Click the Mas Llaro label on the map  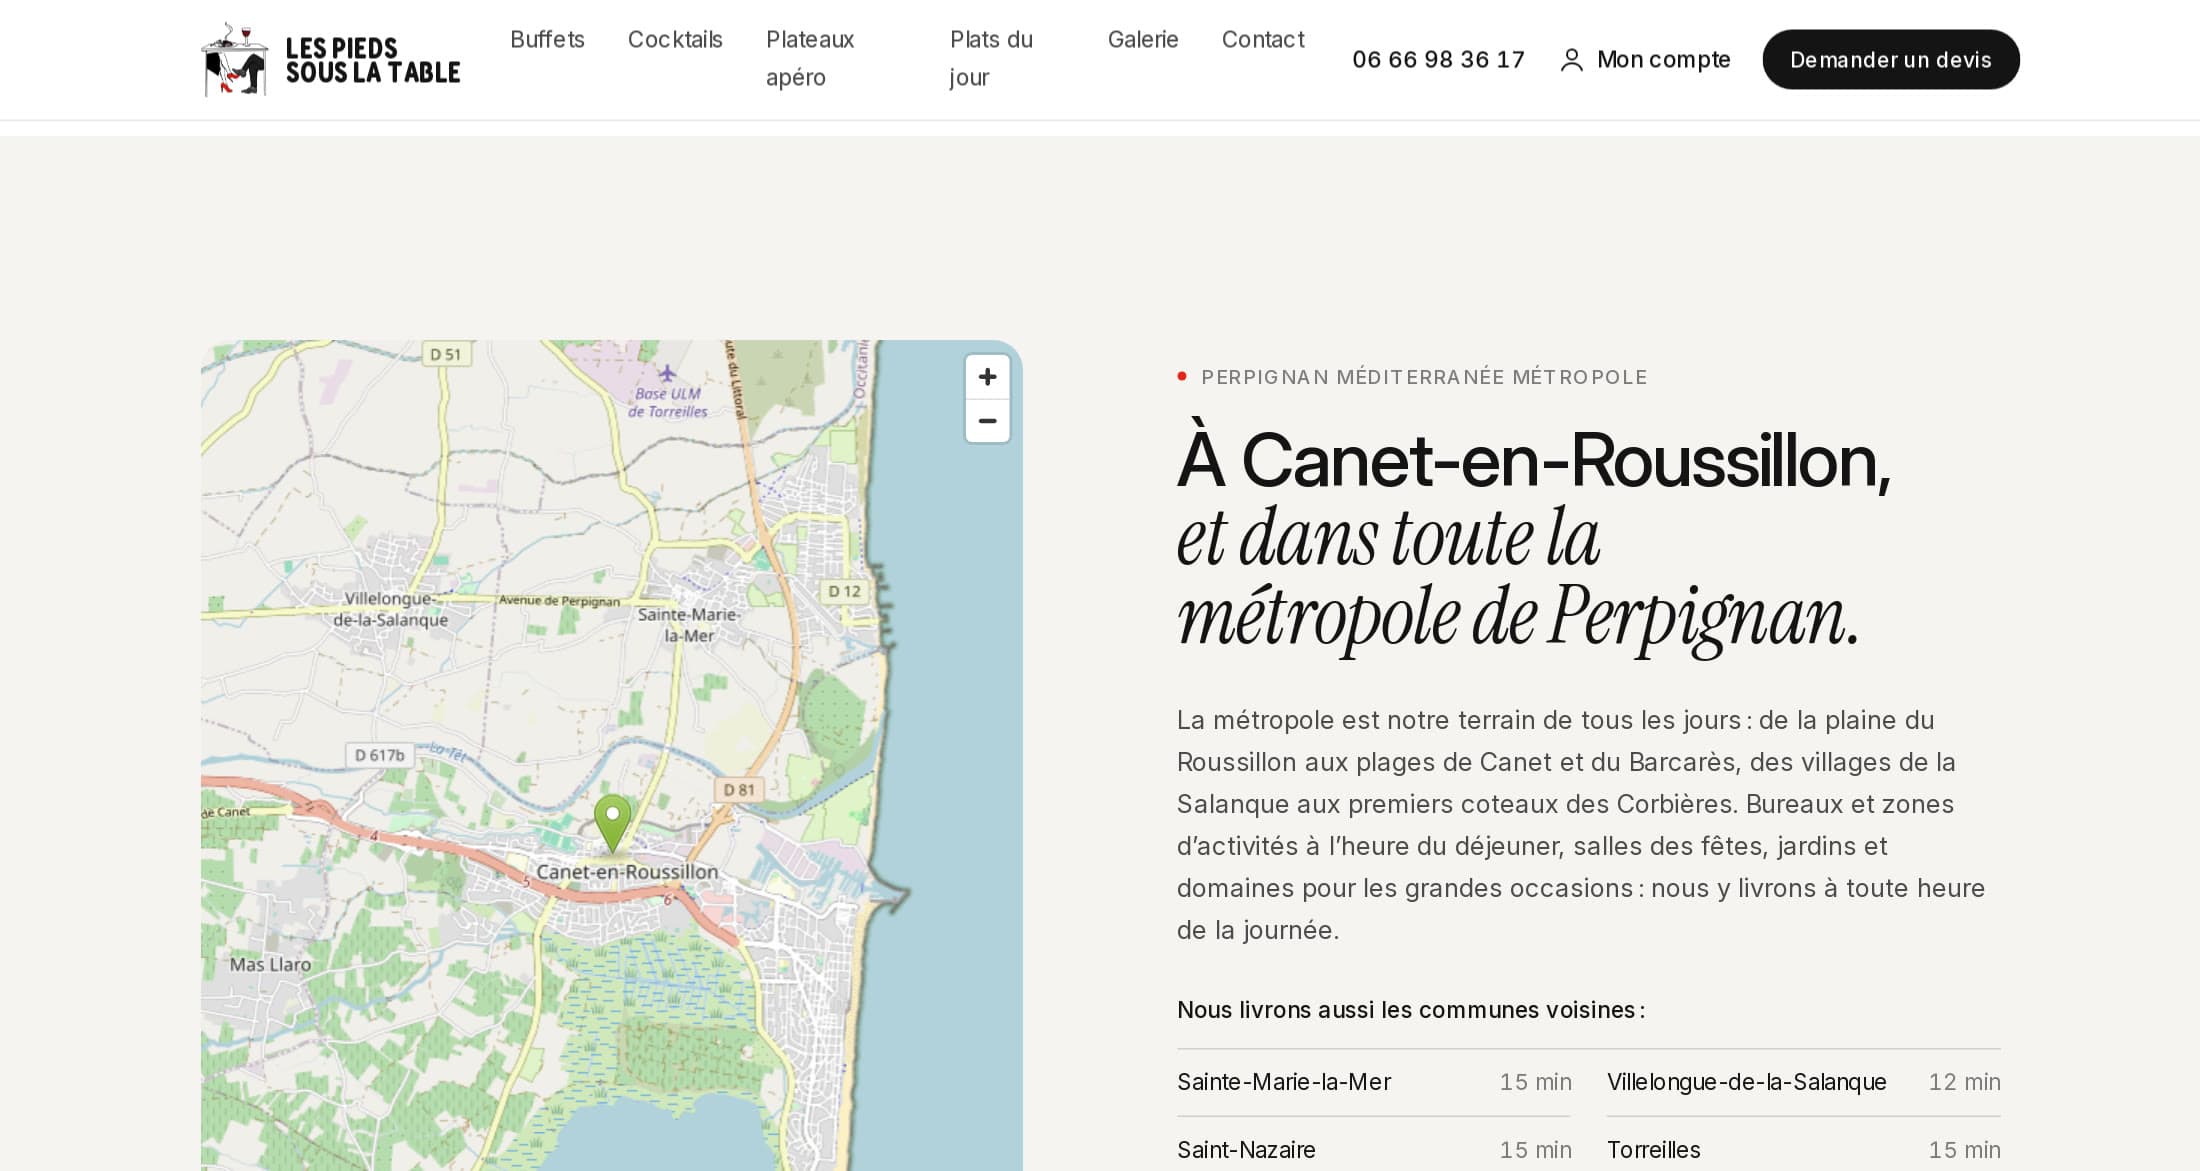coord(270,965)
